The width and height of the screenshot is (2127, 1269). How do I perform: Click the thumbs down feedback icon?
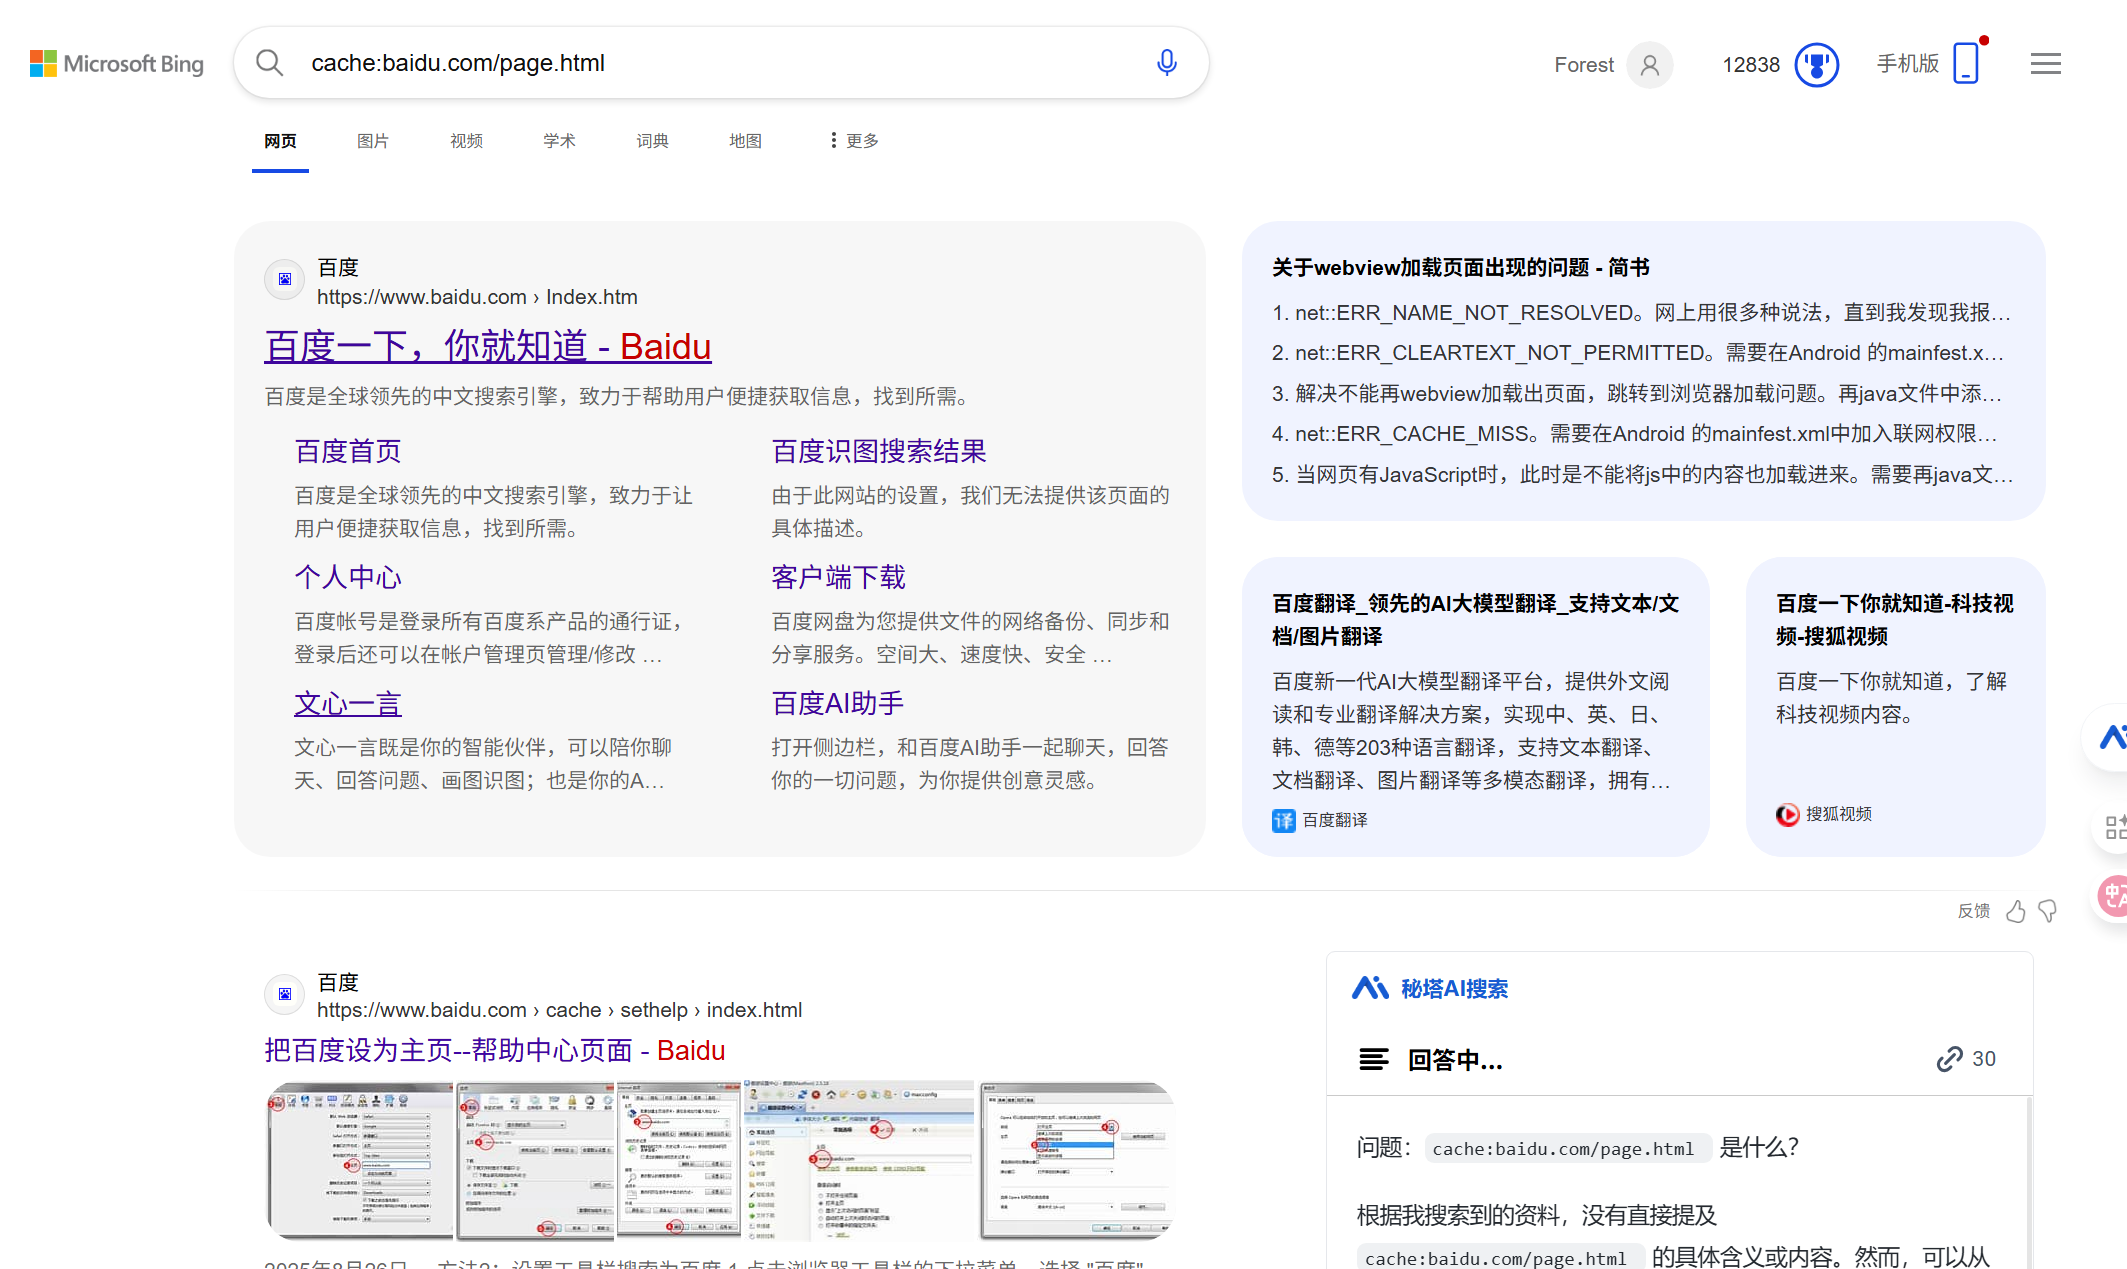pos(2047,911)
